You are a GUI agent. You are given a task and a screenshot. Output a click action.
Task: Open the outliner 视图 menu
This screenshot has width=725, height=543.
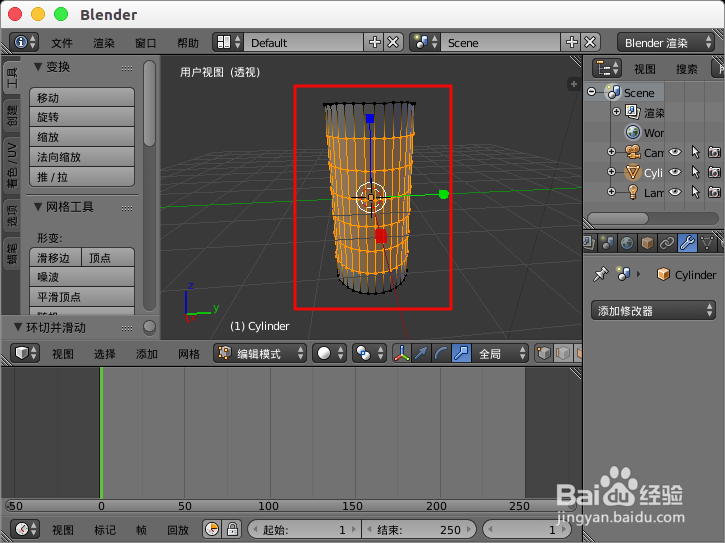pos(645,69)
